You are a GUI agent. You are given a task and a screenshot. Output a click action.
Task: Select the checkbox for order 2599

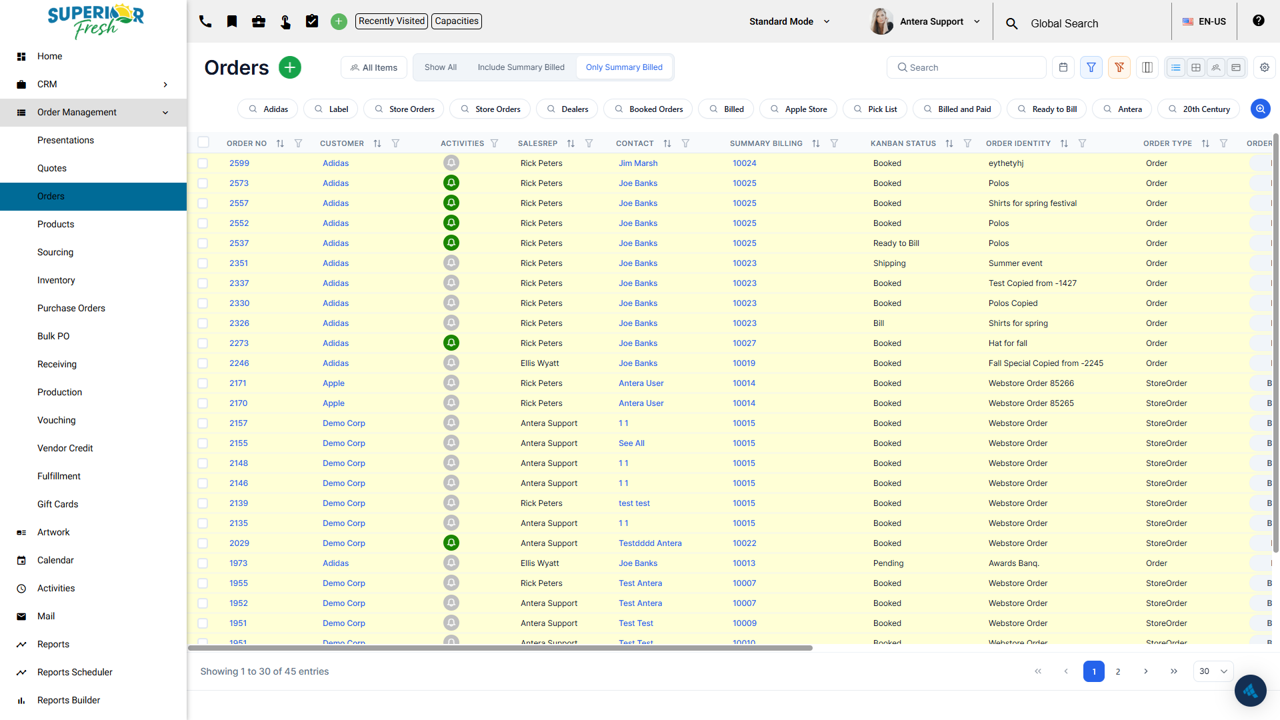click(x=203, y=163)
